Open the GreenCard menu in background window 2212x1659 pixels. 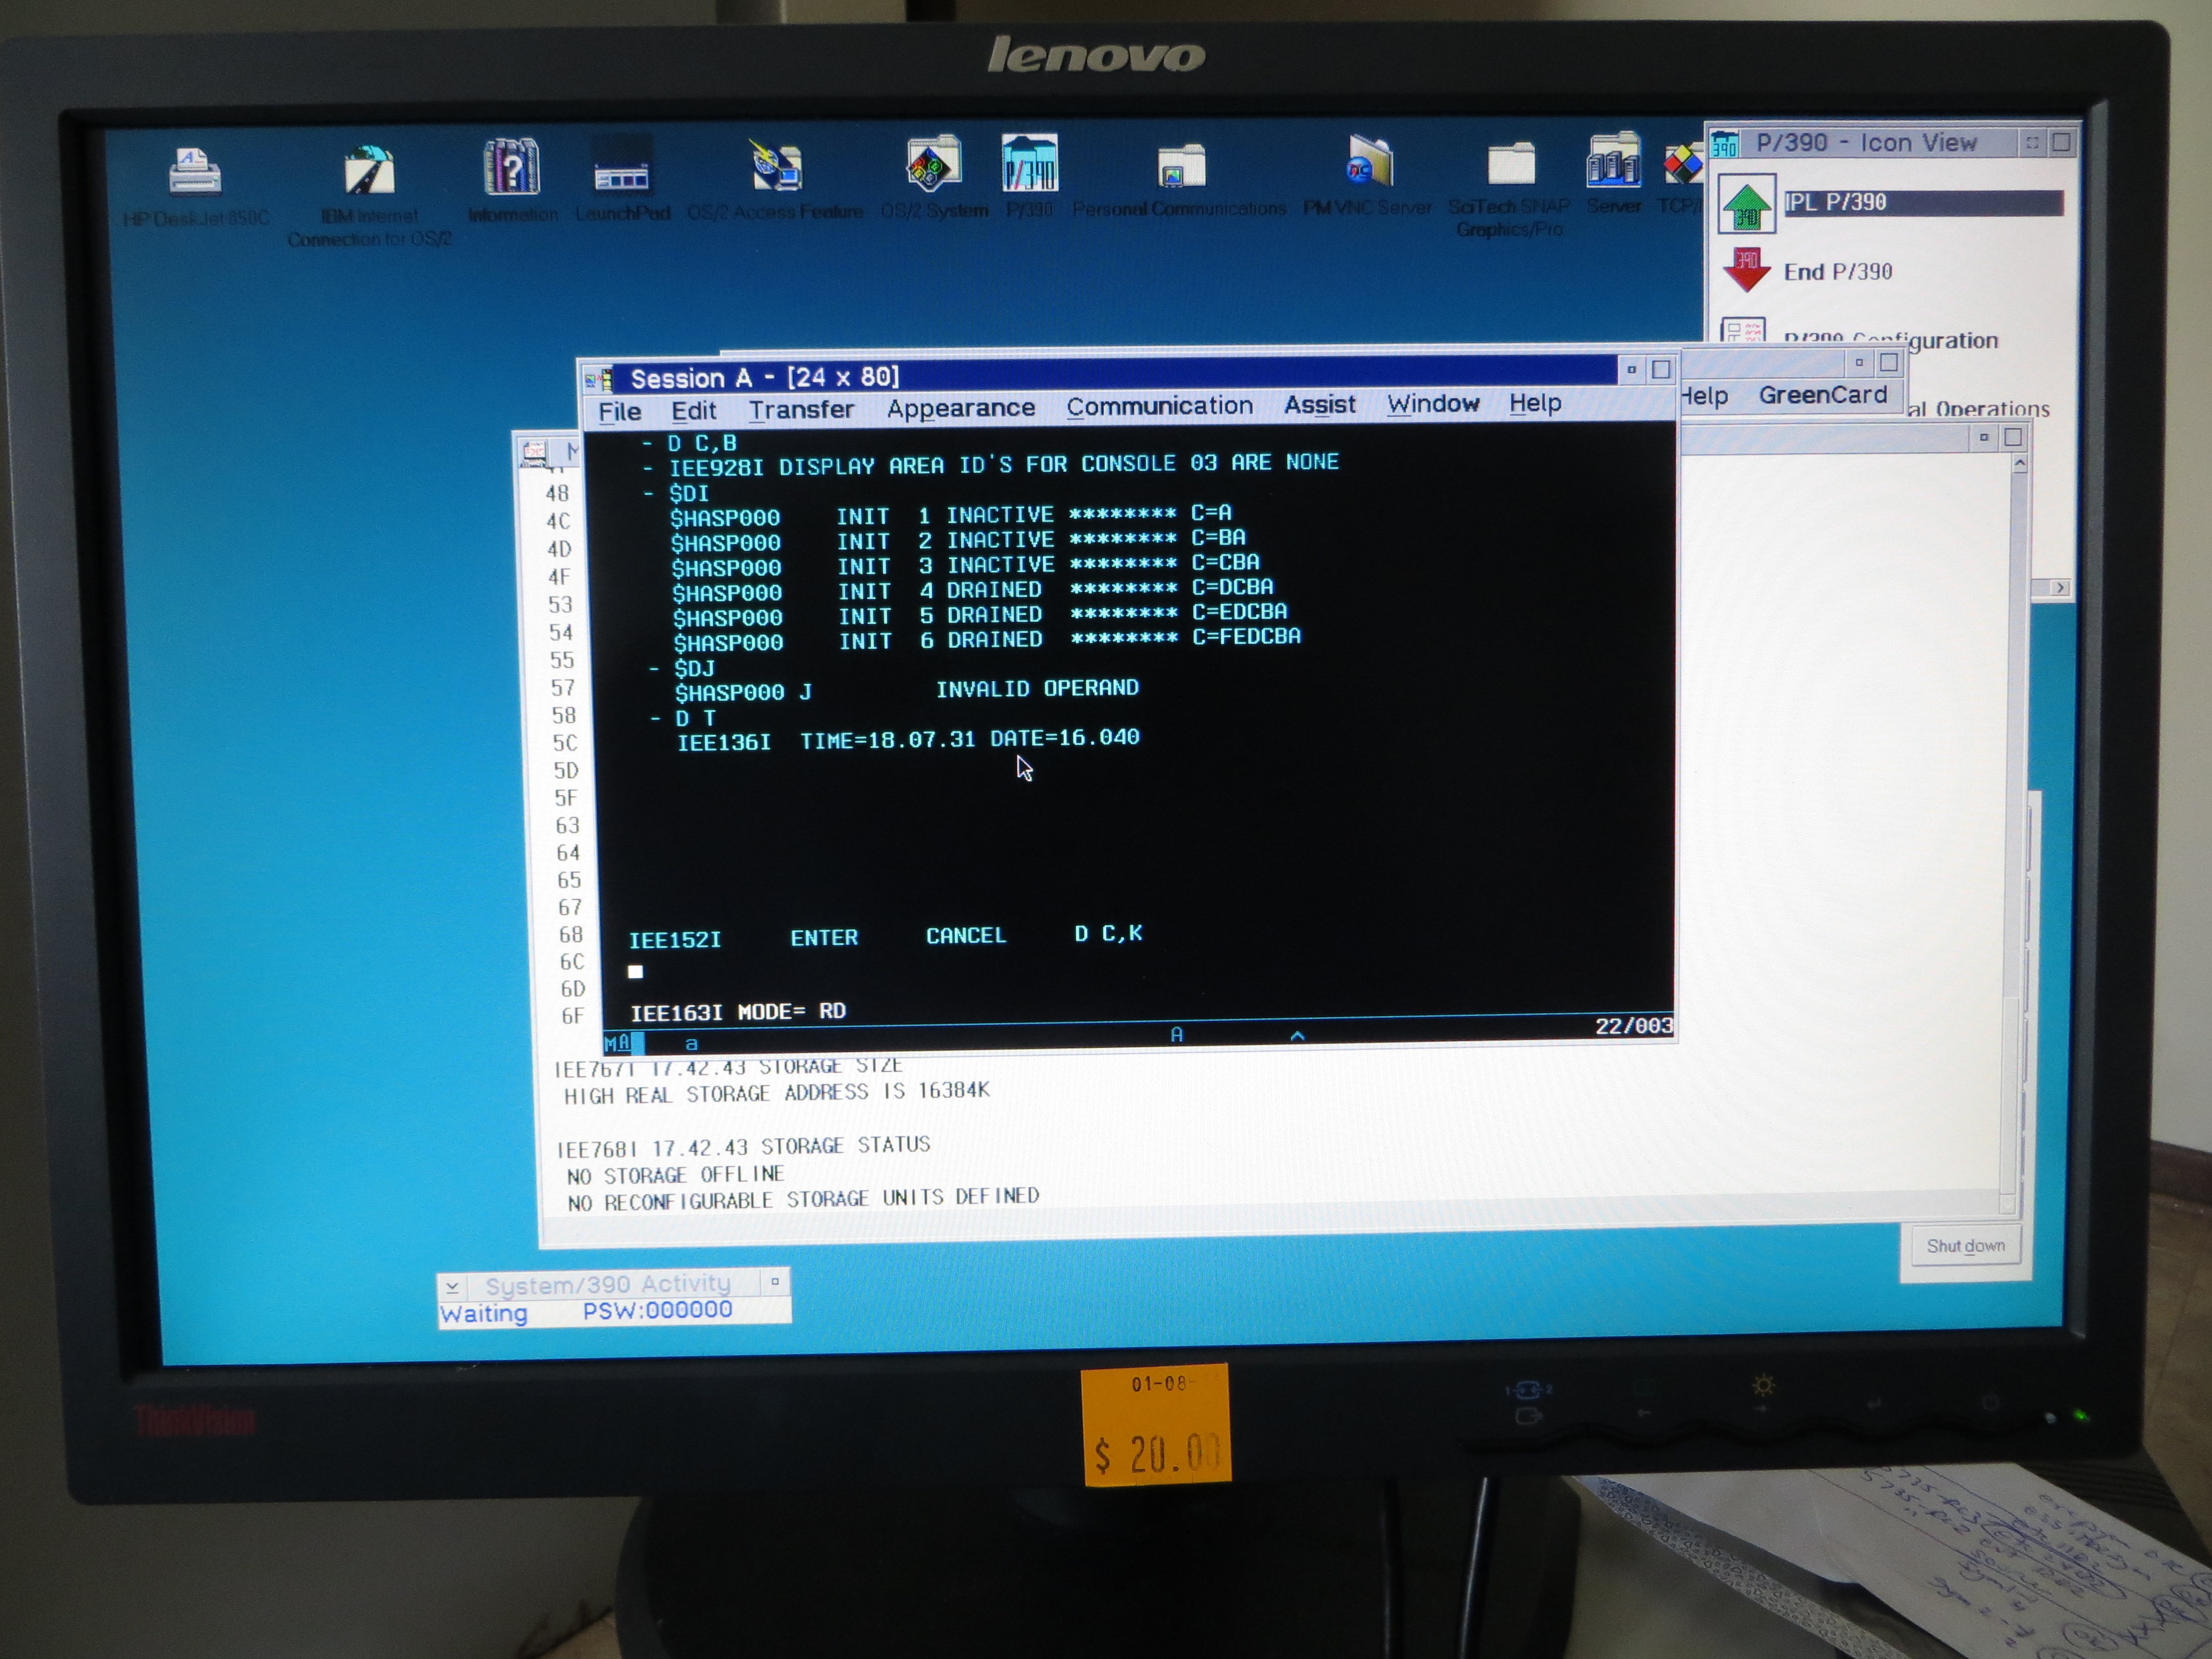pyautogui.click(x=1822, y=395)
